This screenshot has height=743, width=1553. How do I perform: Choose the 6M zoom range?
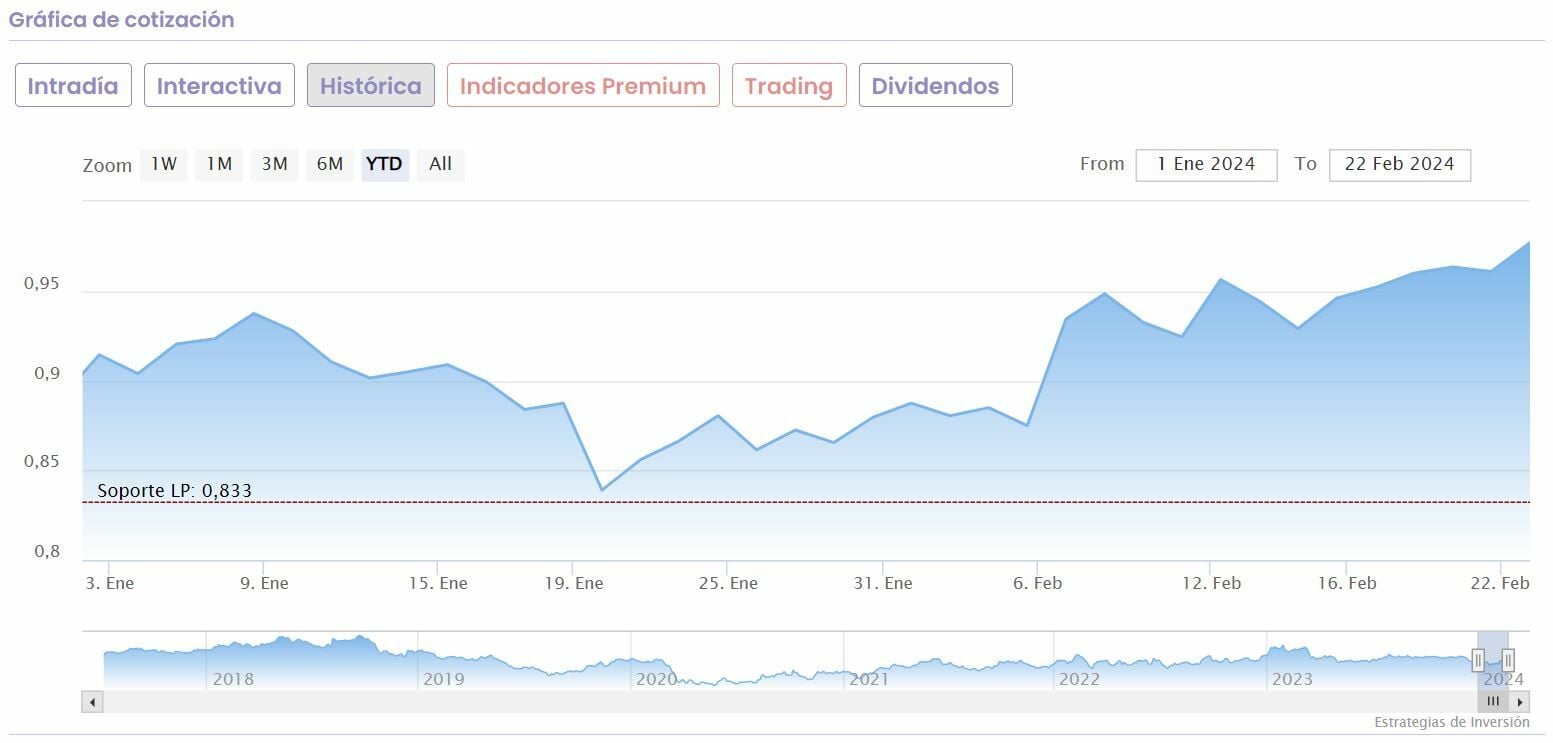[330, 164]
